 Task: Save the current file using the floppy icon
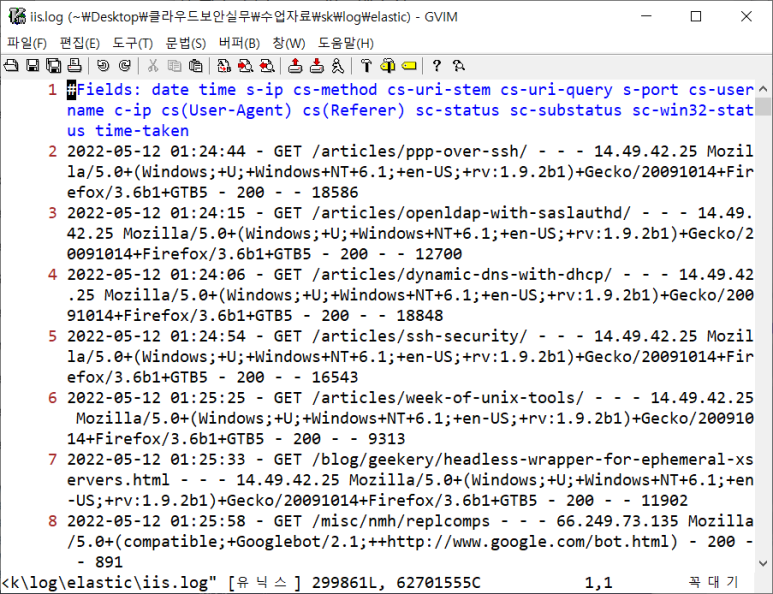[x=33, y=66]
